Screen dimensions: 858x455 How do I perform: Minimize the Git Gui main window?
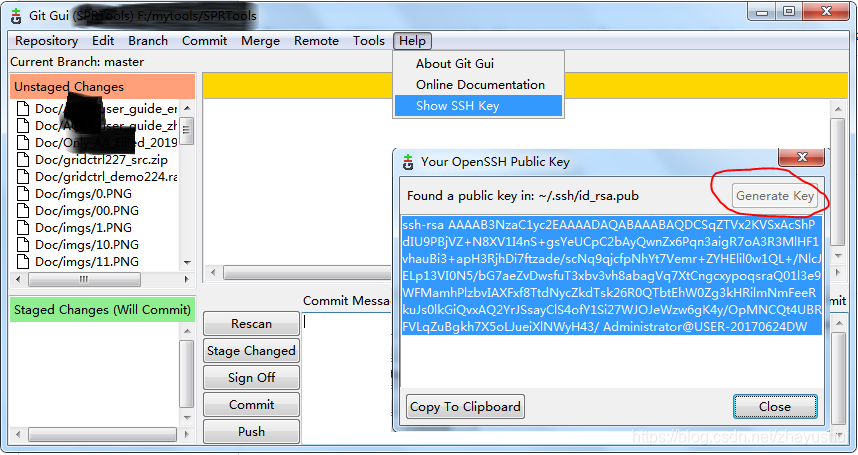point(763,11)
